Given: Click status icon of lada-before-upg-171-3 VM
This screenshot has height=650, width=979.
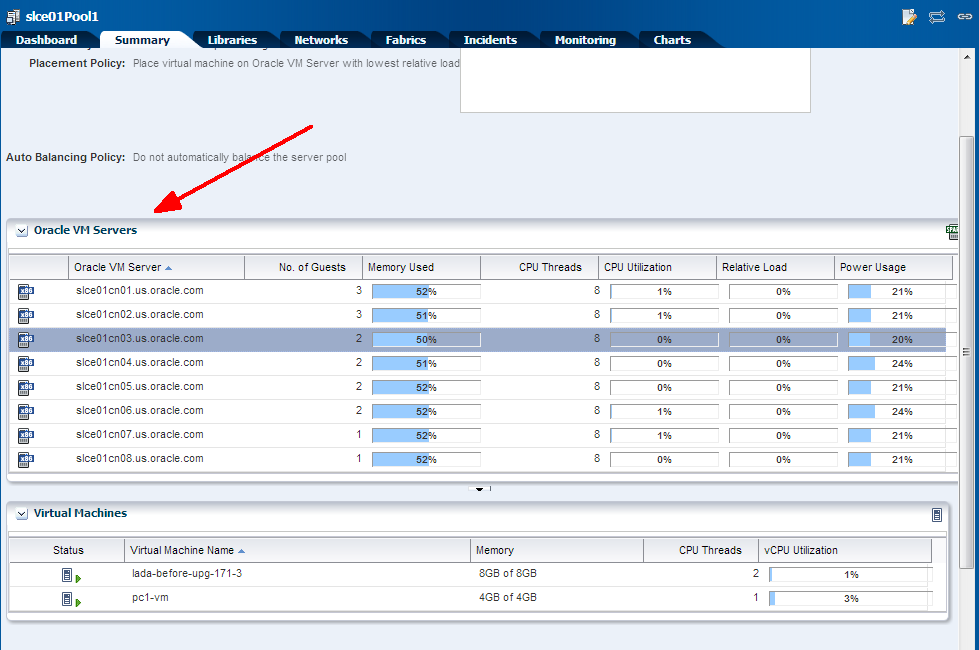Looking at the screenshot, I should [x=71, y=575].
